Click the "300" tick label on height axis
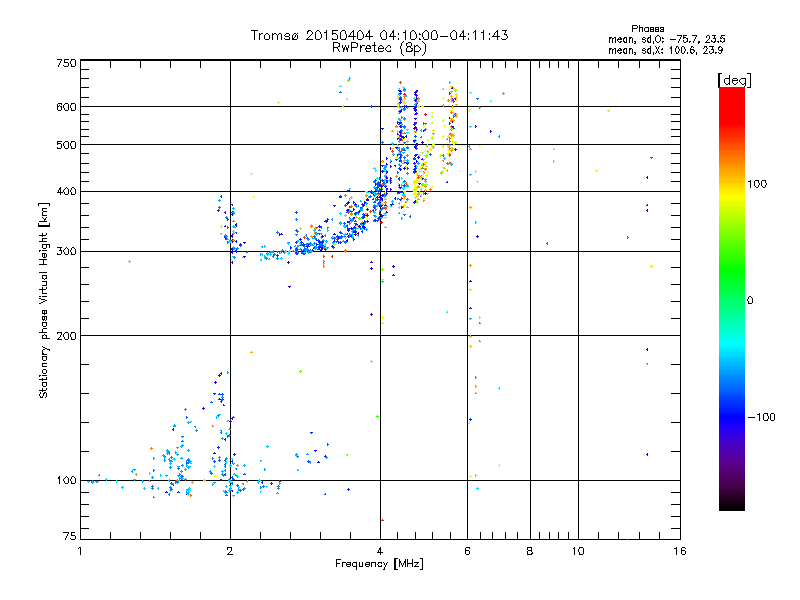The image size is (800, 600). coord(66,252)
